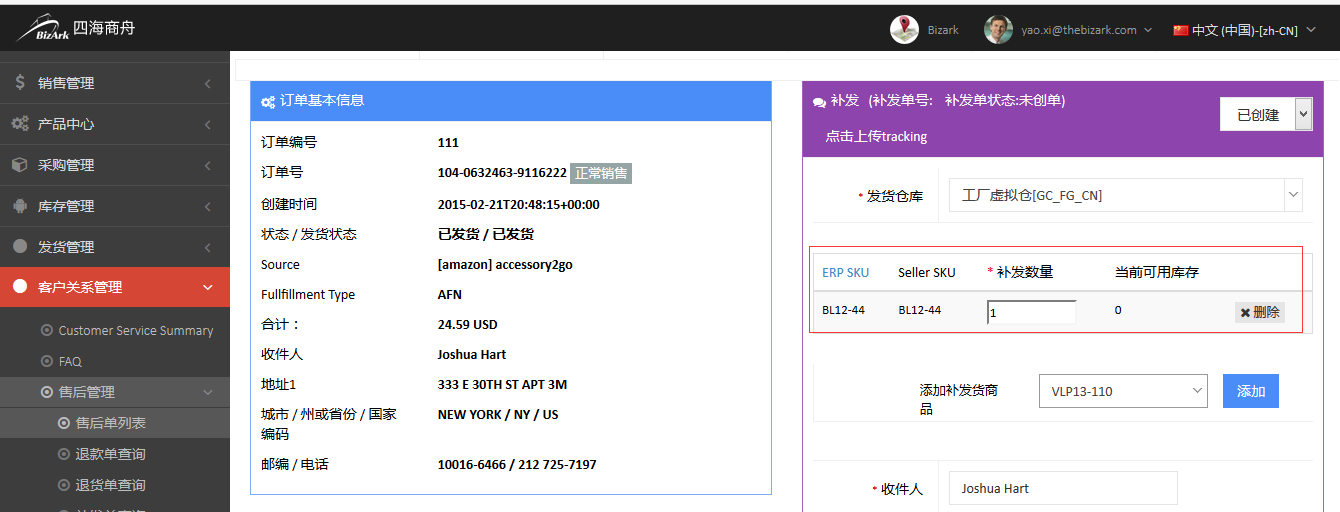Click the gears icon in 订单基本信息 header
Viewport: 1340px width, 512px height.
click(268, 101)
